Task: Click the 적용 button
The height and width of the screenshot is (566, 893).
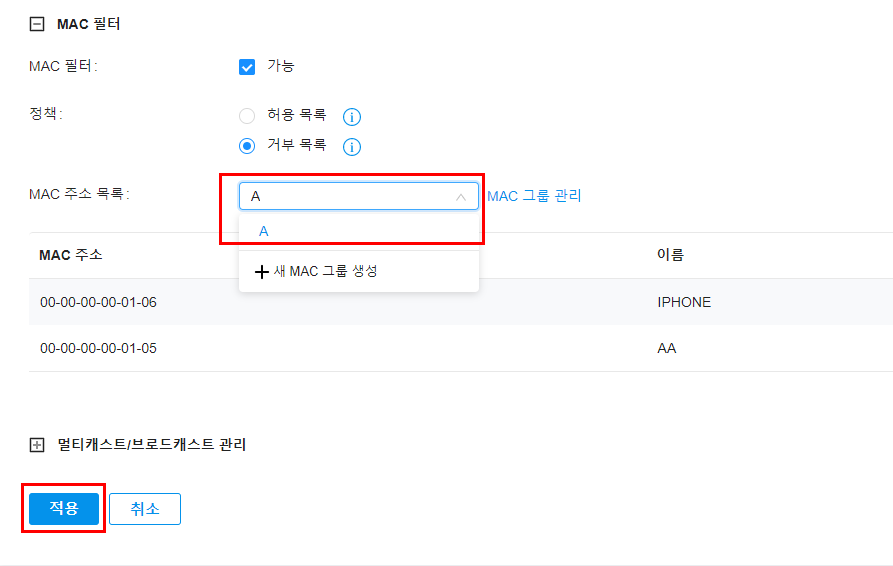Action: [64, 508]
